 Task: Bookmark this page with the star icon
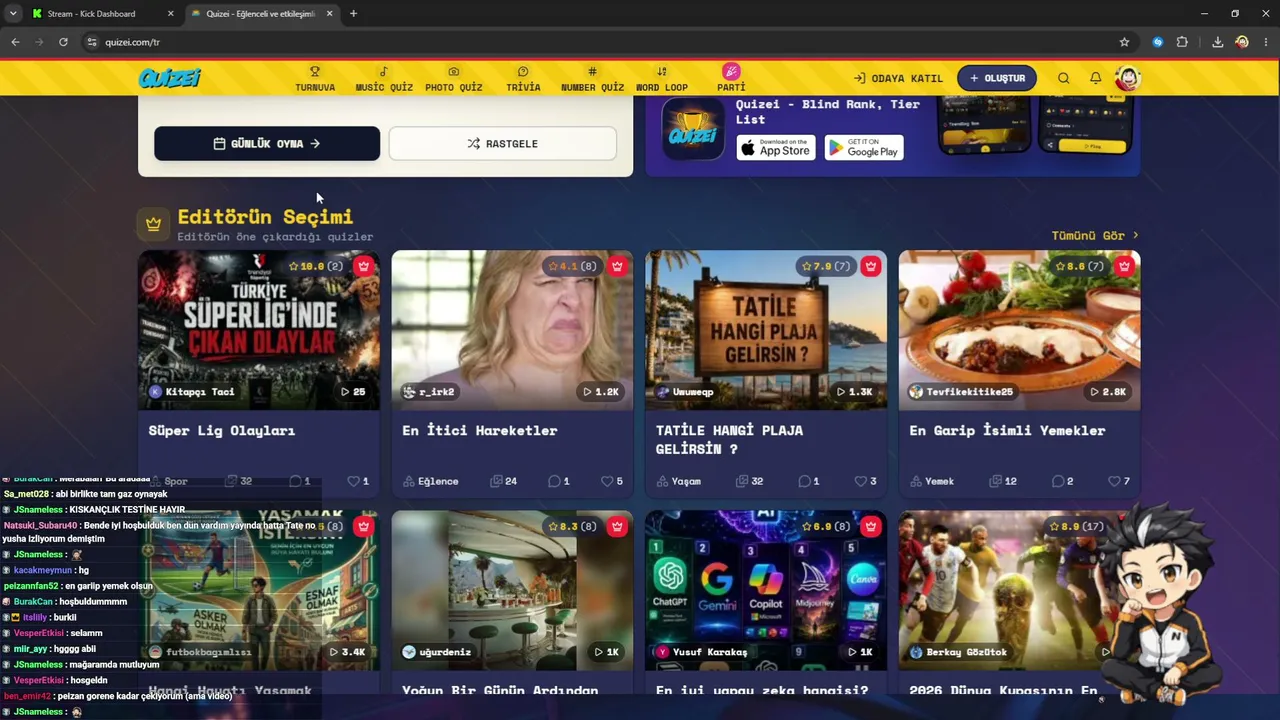pos(1124,42)
